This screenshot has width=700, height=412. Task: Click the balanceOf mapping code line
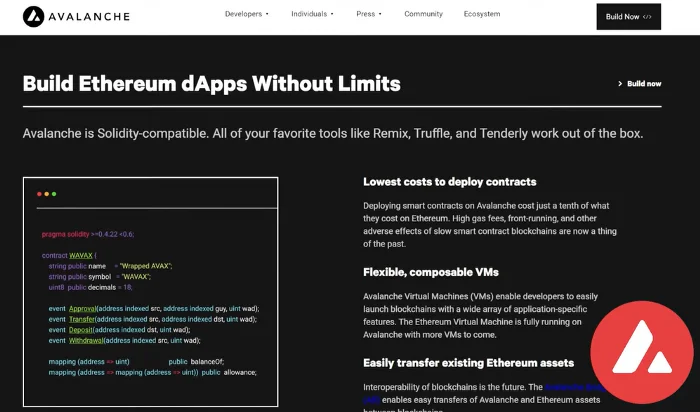137,362
